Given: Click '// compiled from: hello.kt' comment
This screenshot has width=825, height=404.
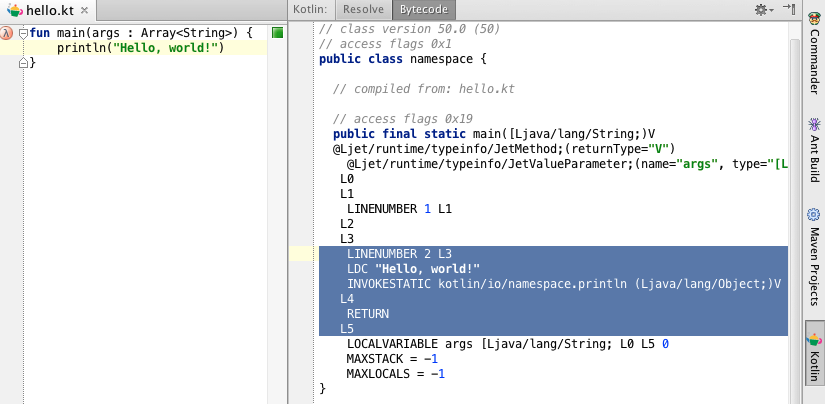Looking at the screenshot, I should coord(424,89).
